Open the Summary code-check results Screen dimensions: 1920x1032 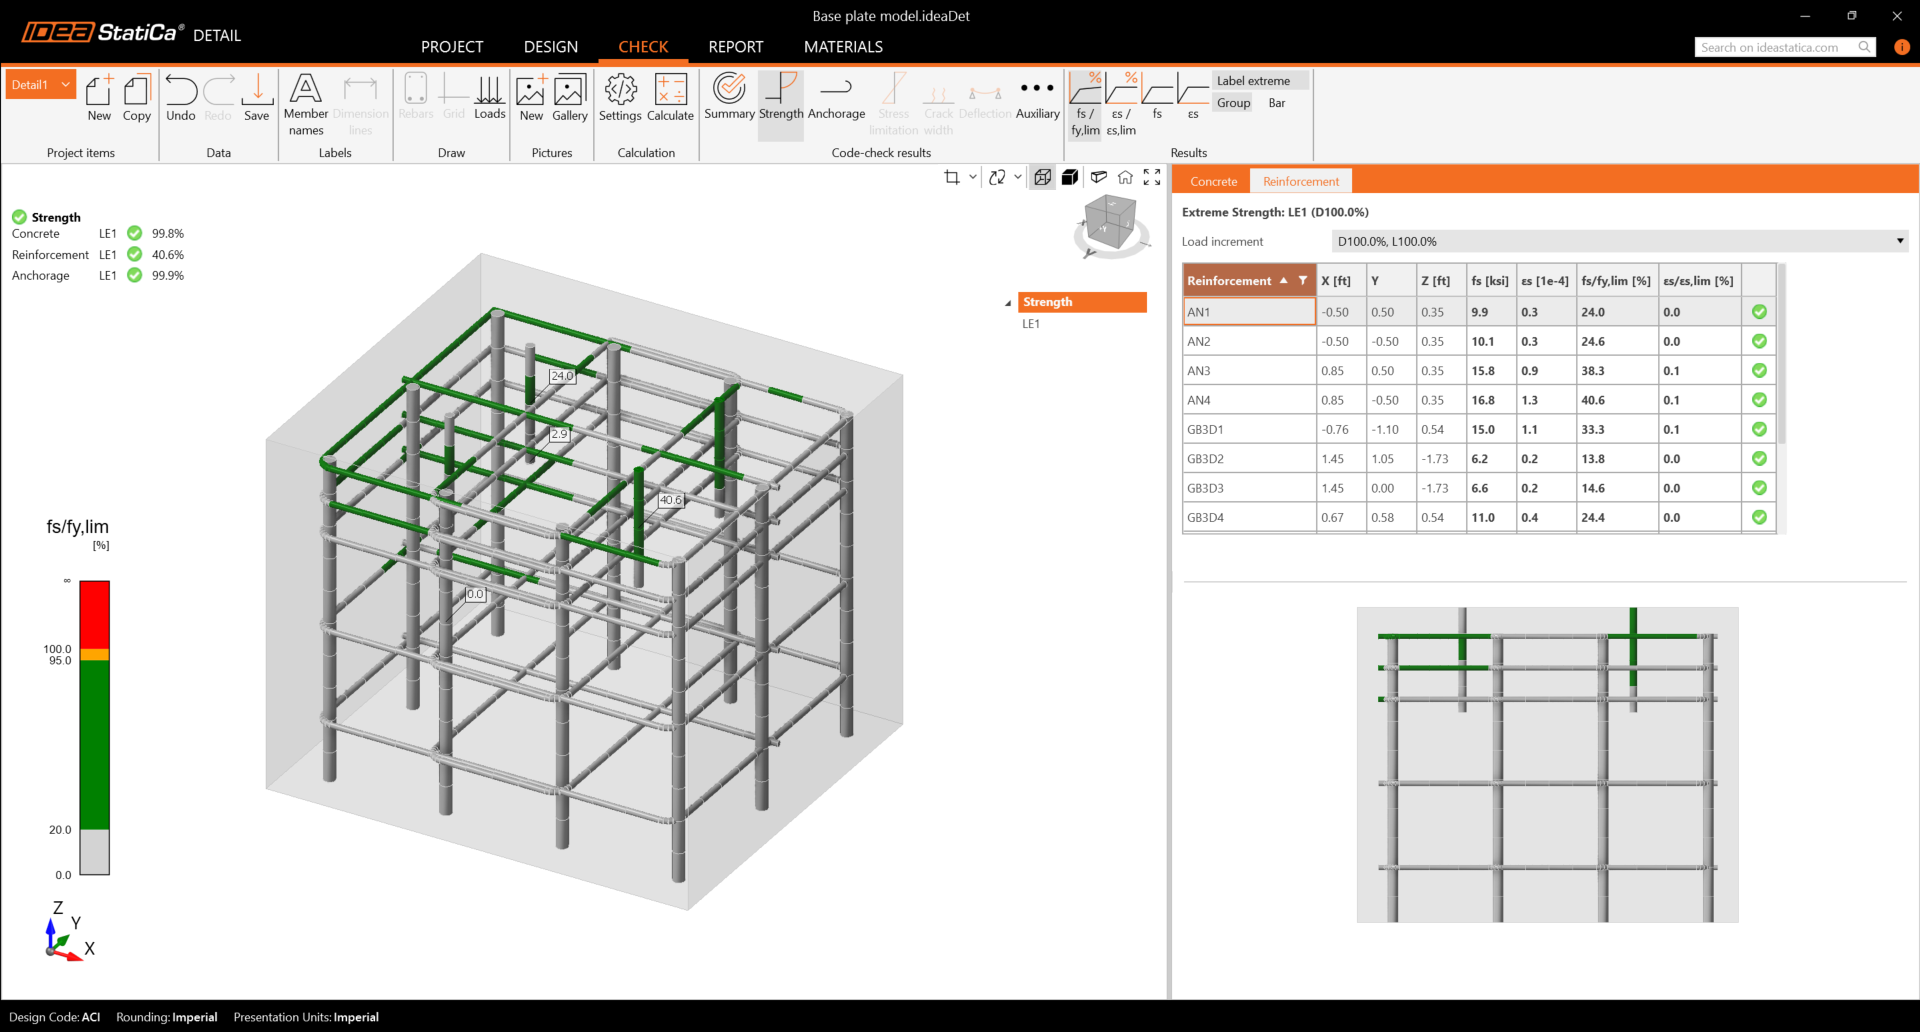729,98
